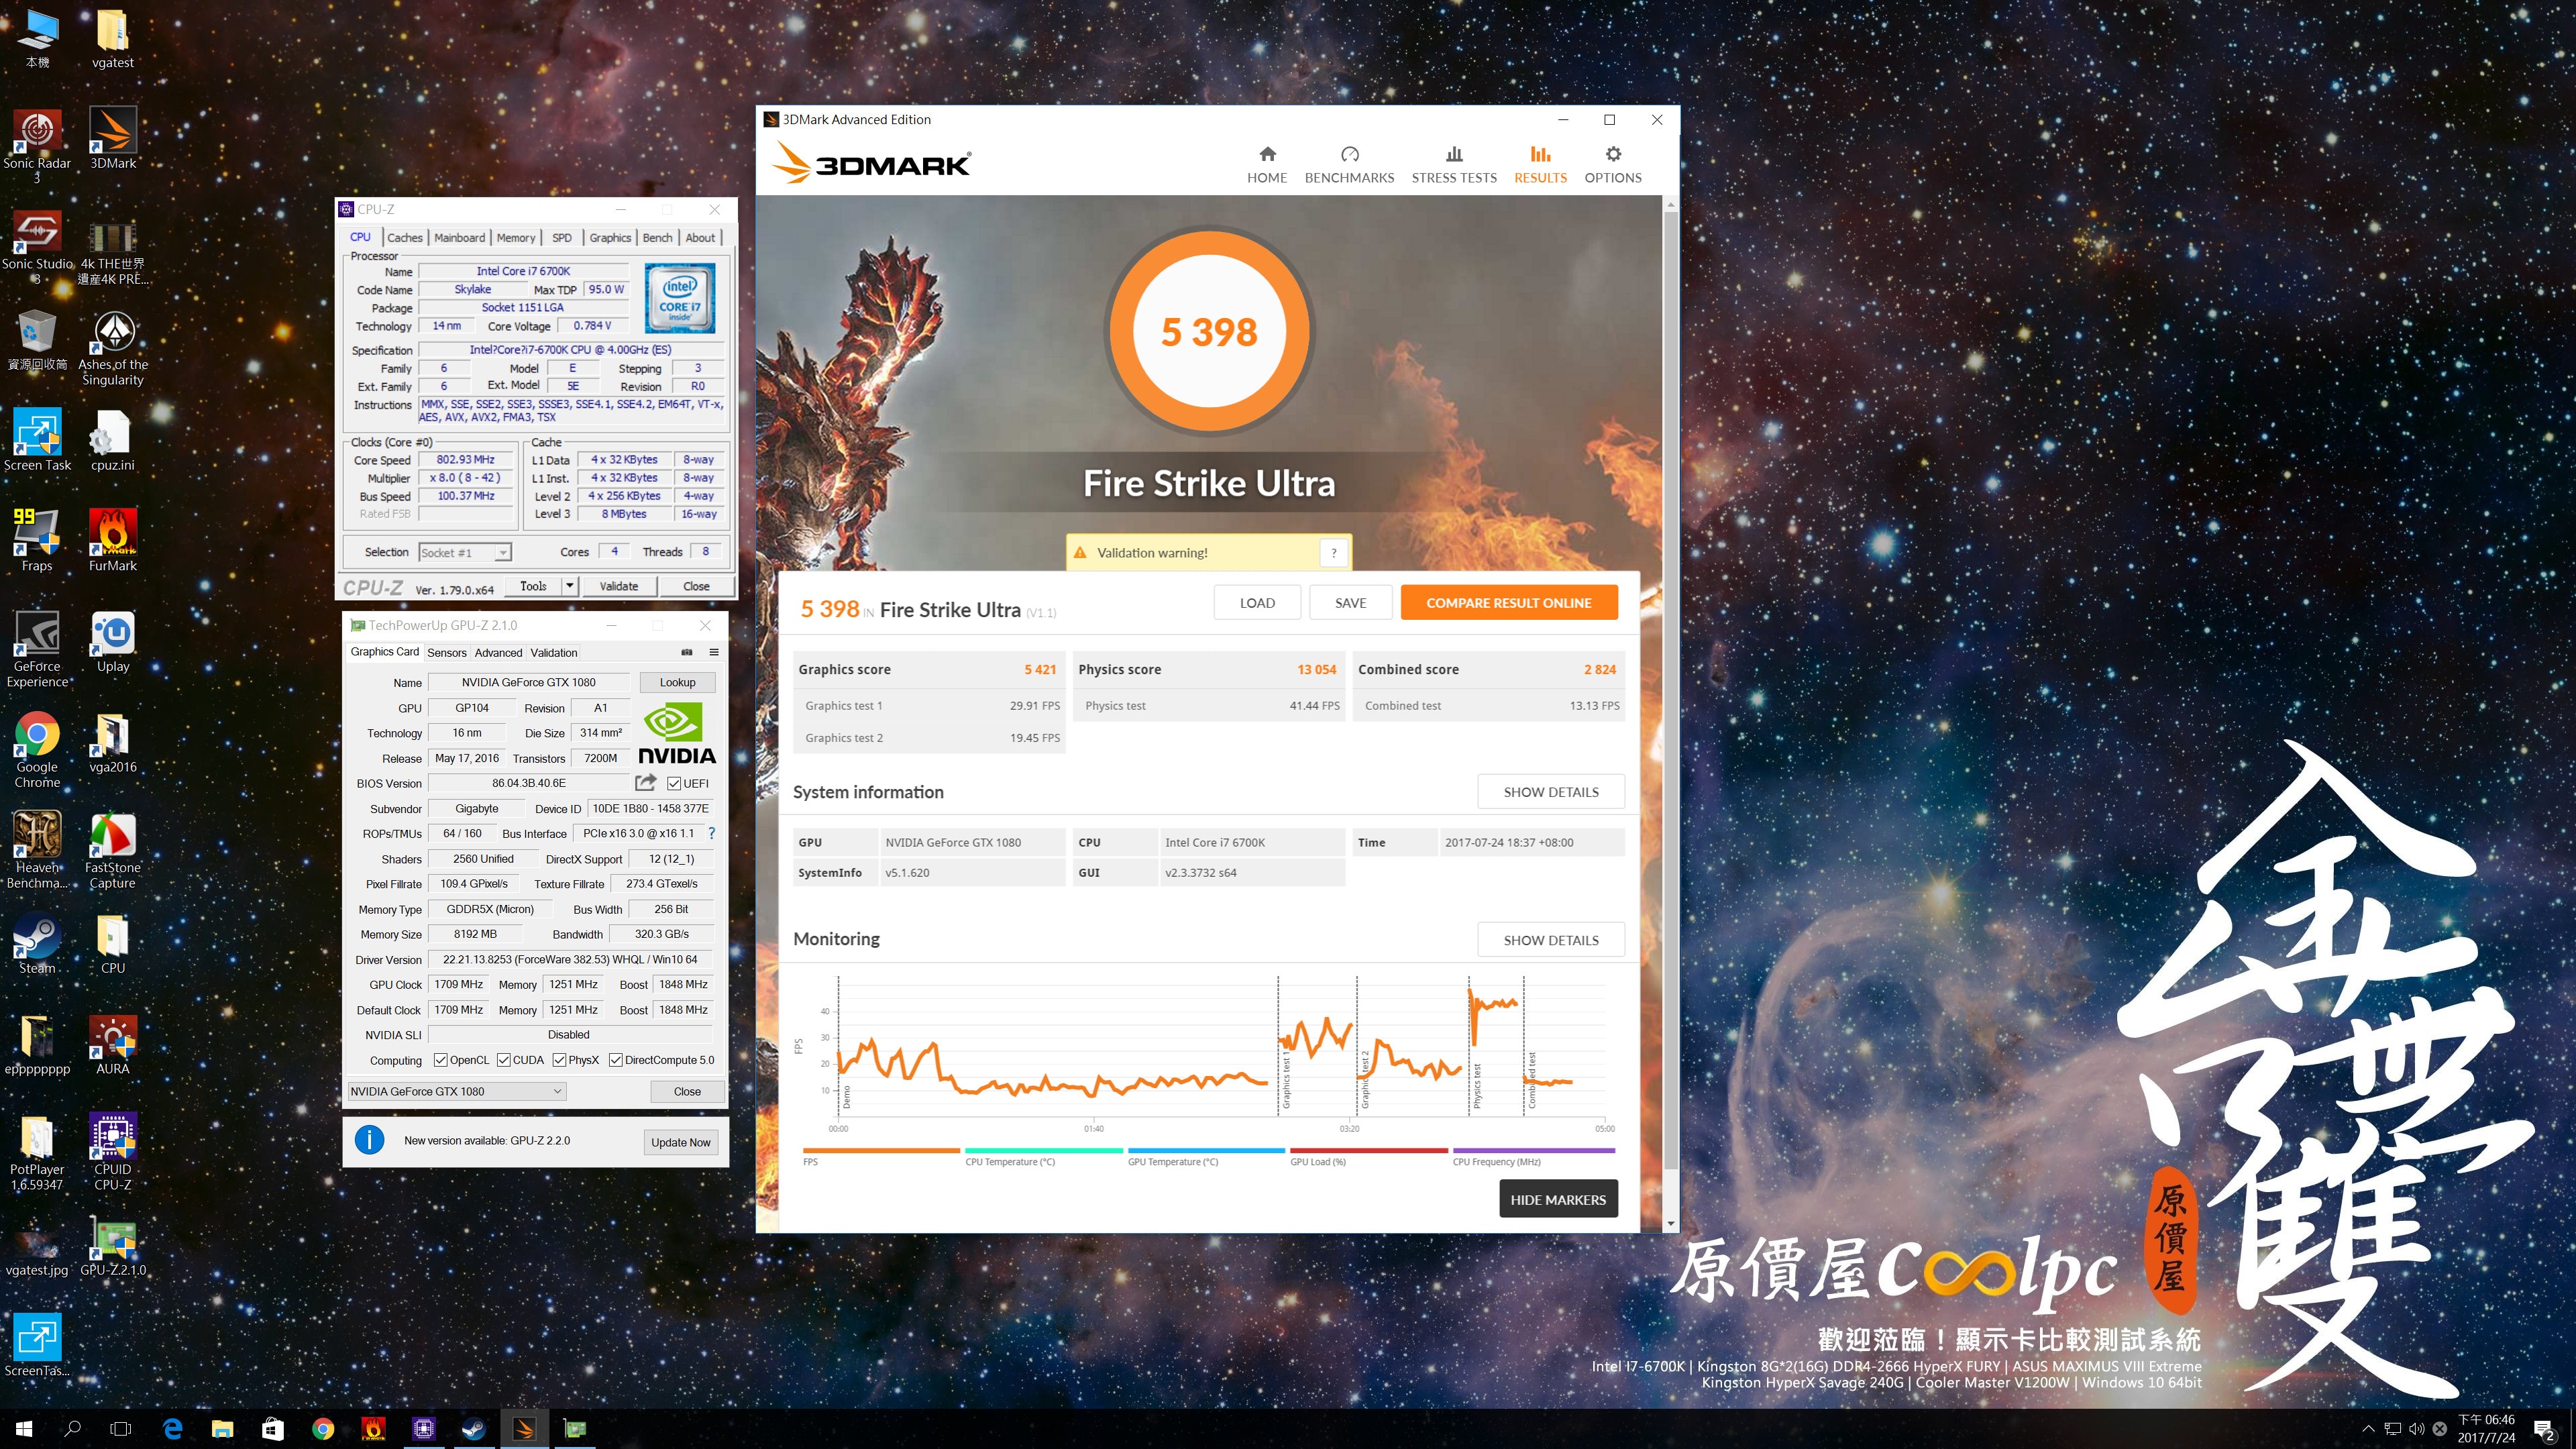Open the Validation tab in GPU-Z
Screen dimensions: 2576x1449
click(554, 653)
